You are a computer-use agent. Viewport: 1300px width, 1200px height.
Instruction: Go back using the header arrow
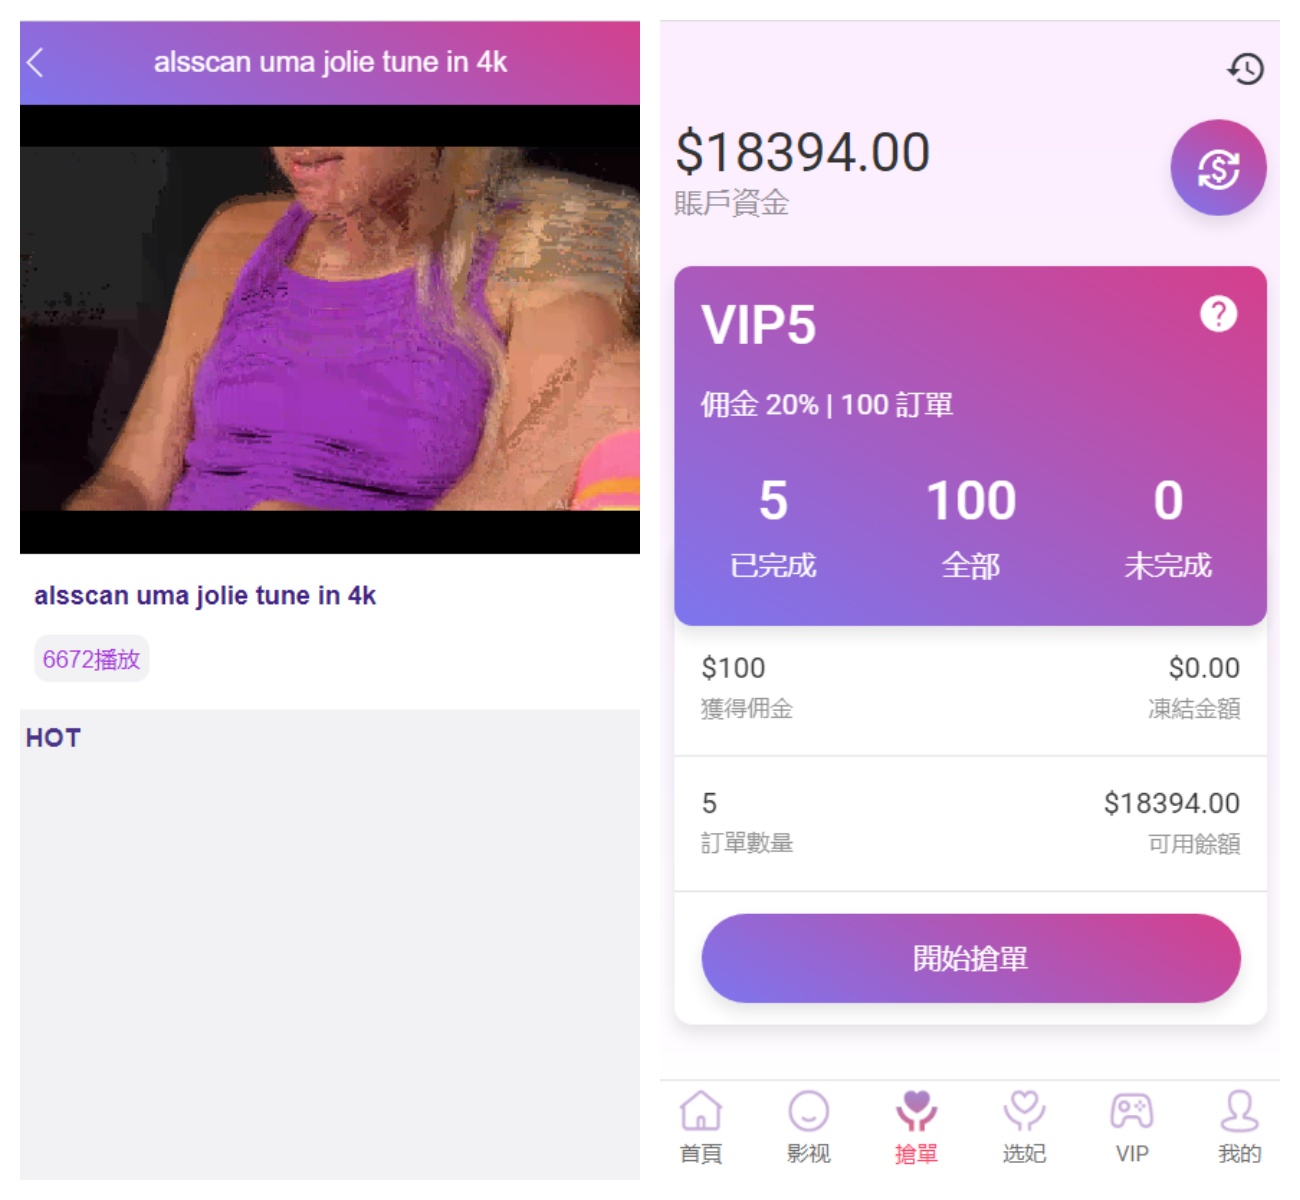[35, 63]
